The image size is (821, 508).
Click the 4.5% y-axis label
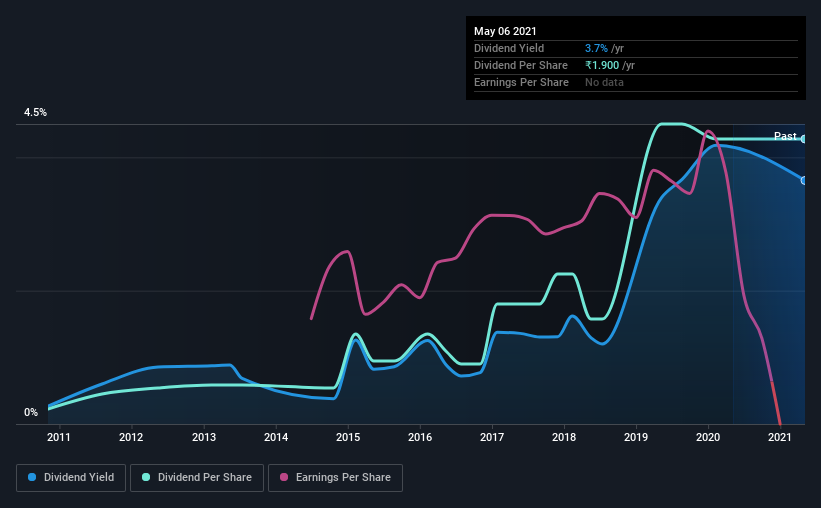tap(35, 113)
